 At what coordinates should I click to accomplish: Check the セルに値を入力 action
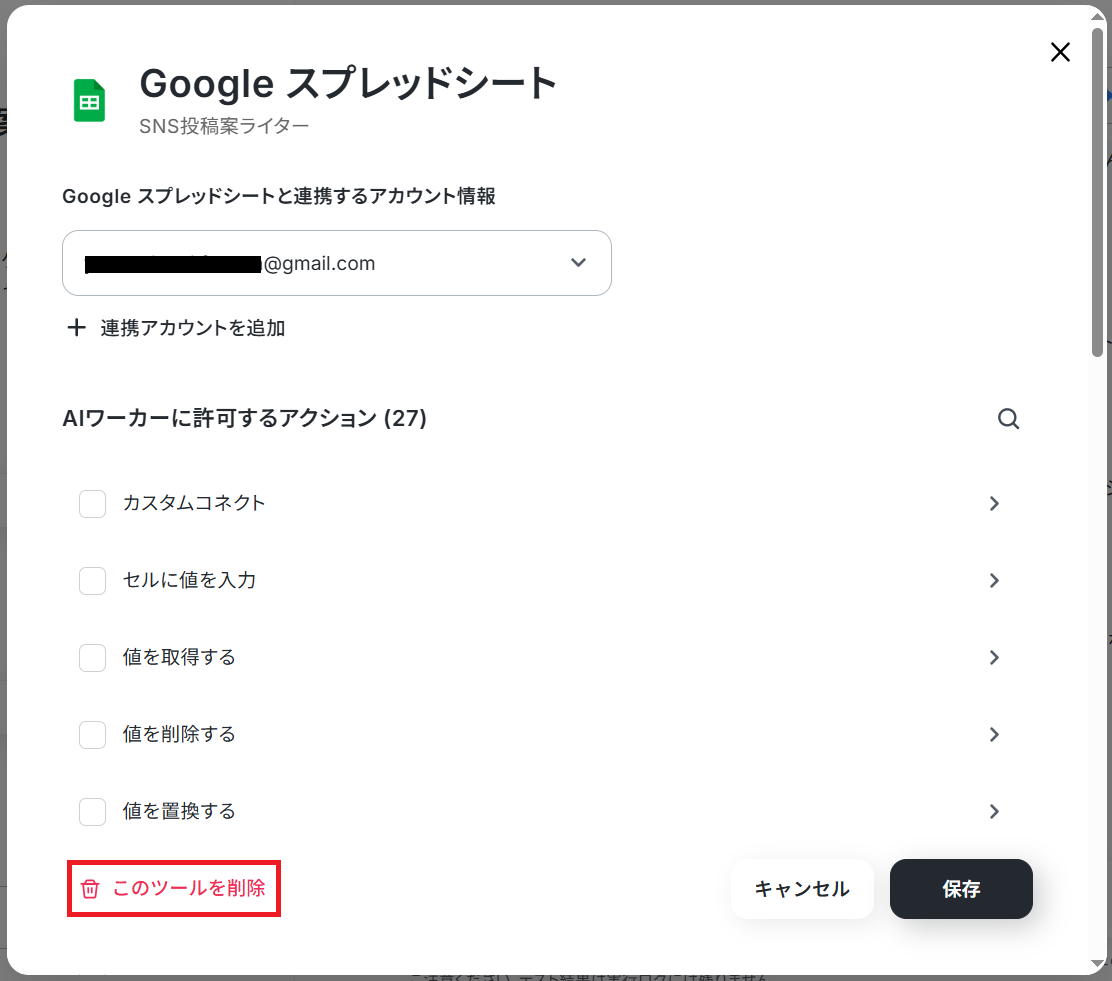point(92,580)
